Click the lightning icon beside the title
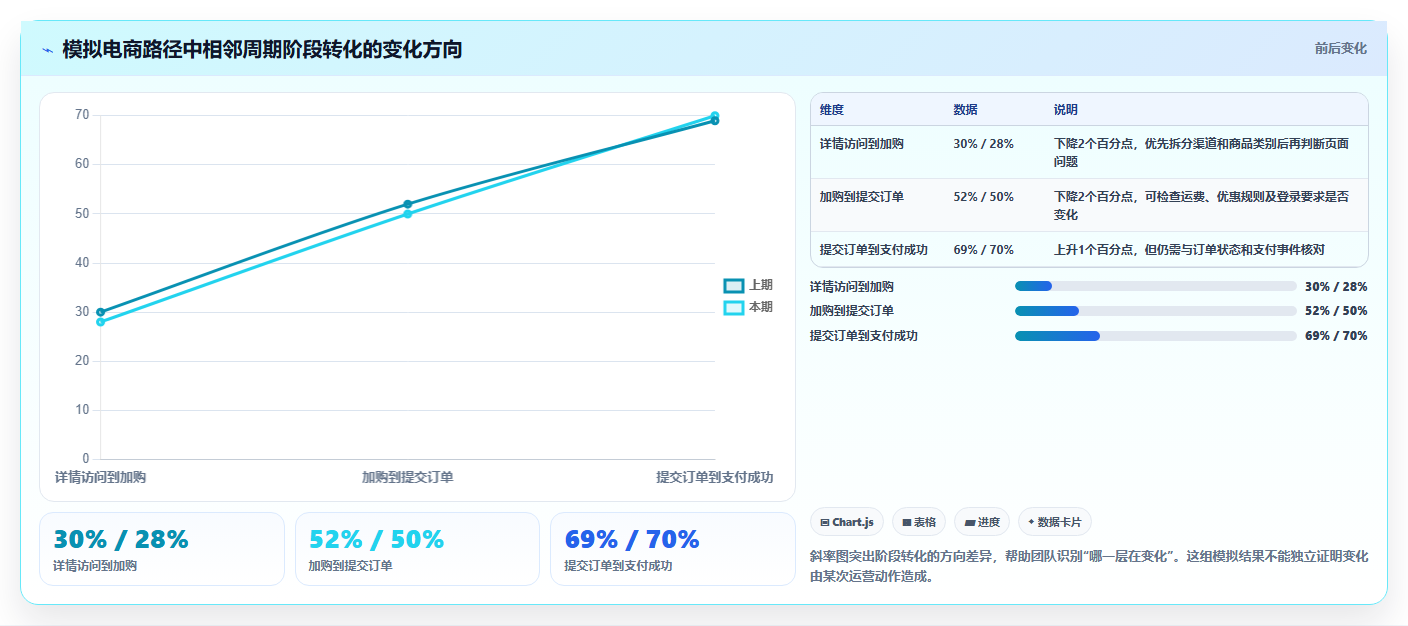The image size is (1408, 626). pyautogui.click(x=47, y=50)
